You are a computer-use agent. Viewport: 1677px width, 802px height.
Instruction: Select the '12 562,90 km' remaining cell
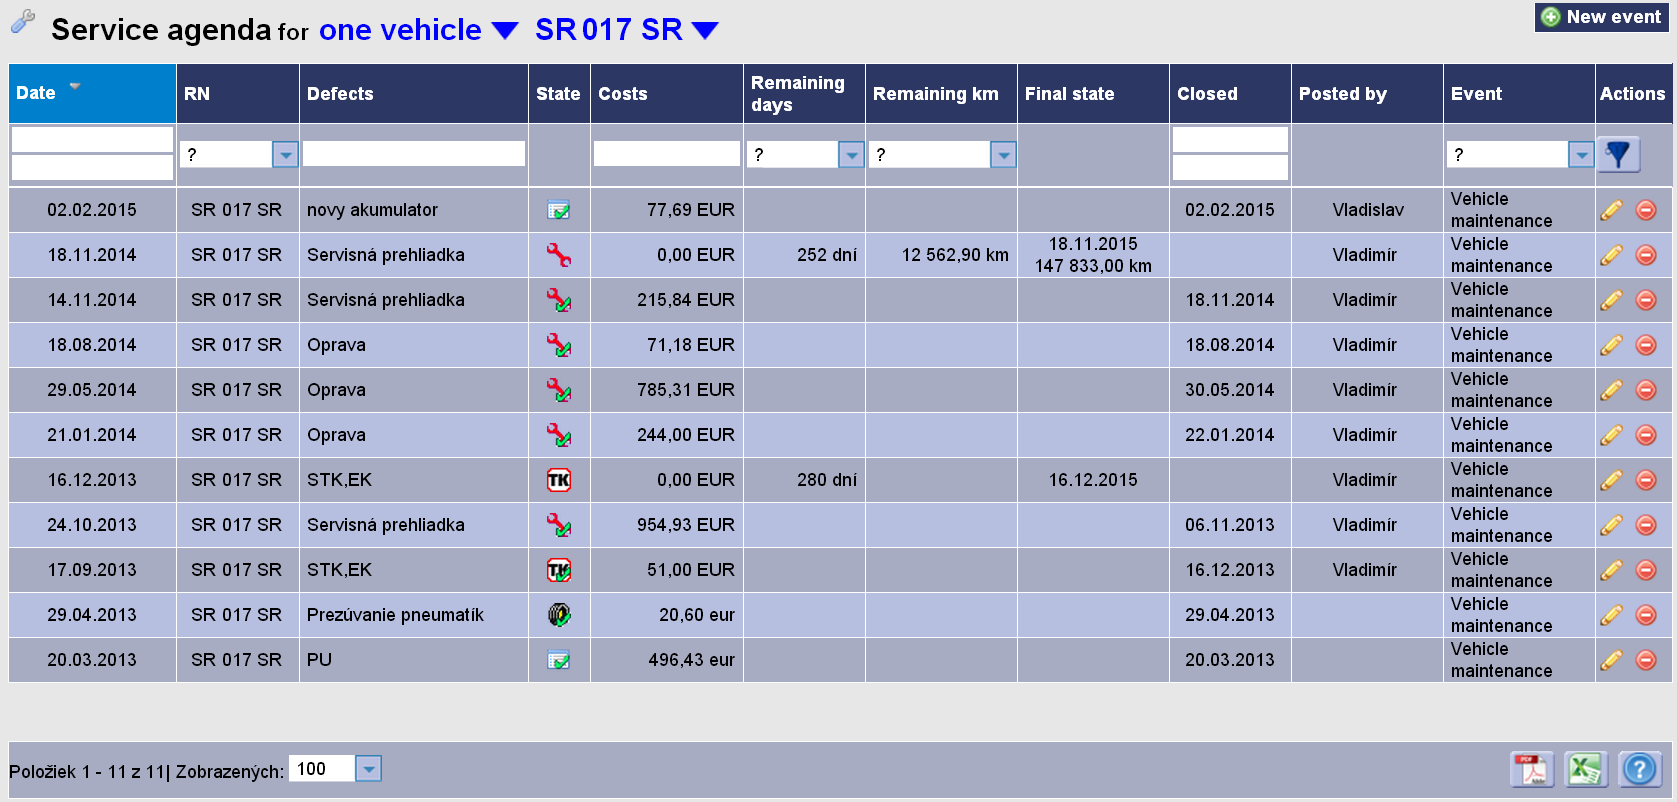point(941,255)
